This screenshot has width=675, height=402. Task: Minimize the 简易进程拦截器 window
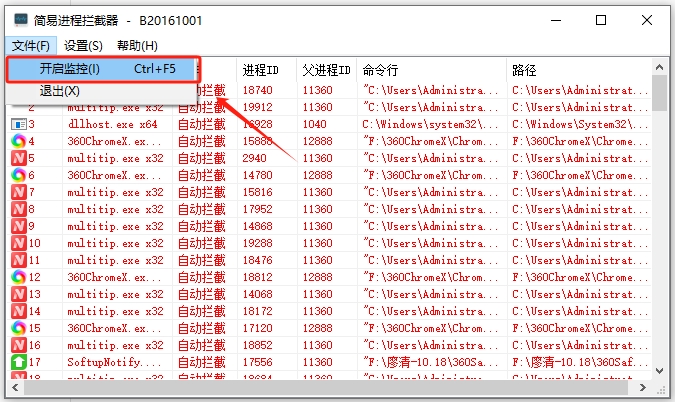tap(556, 20)
